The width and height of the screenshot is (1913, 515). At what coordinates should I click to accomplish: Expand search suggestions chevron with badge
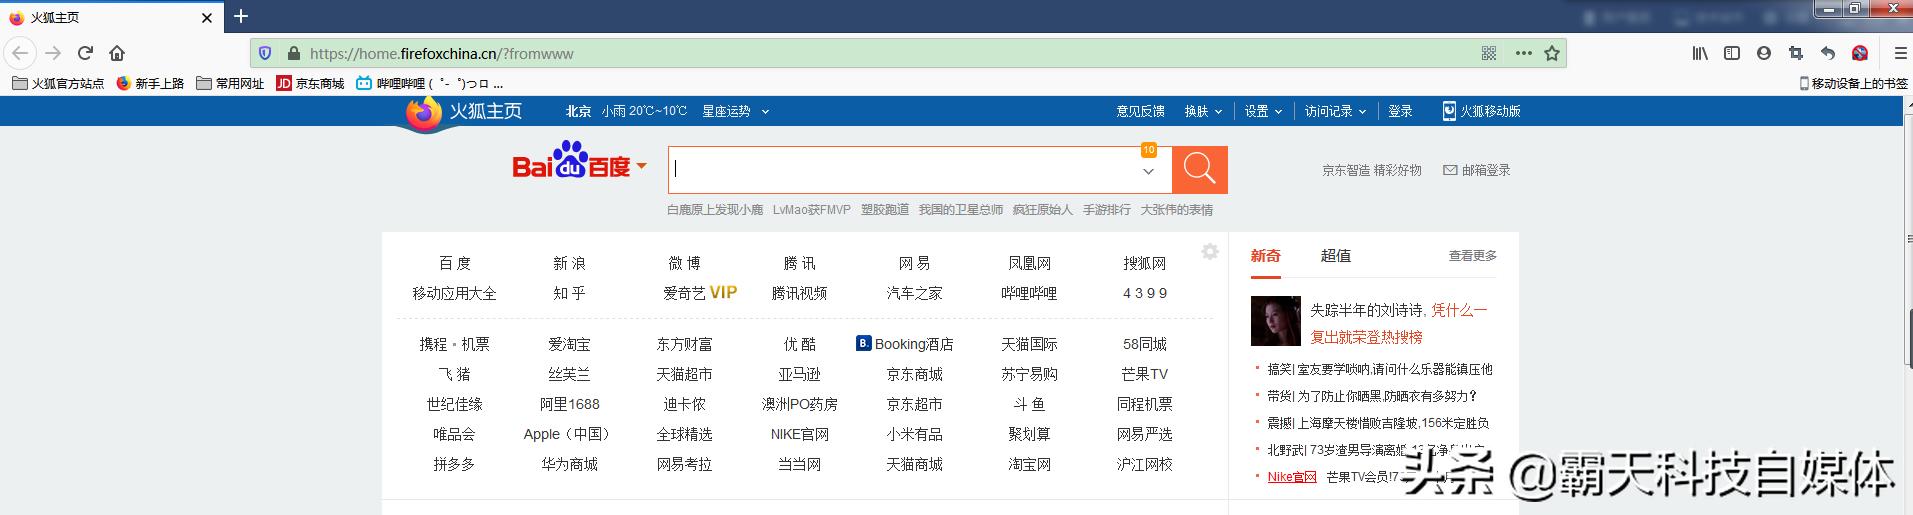[x=1148, y=170]
